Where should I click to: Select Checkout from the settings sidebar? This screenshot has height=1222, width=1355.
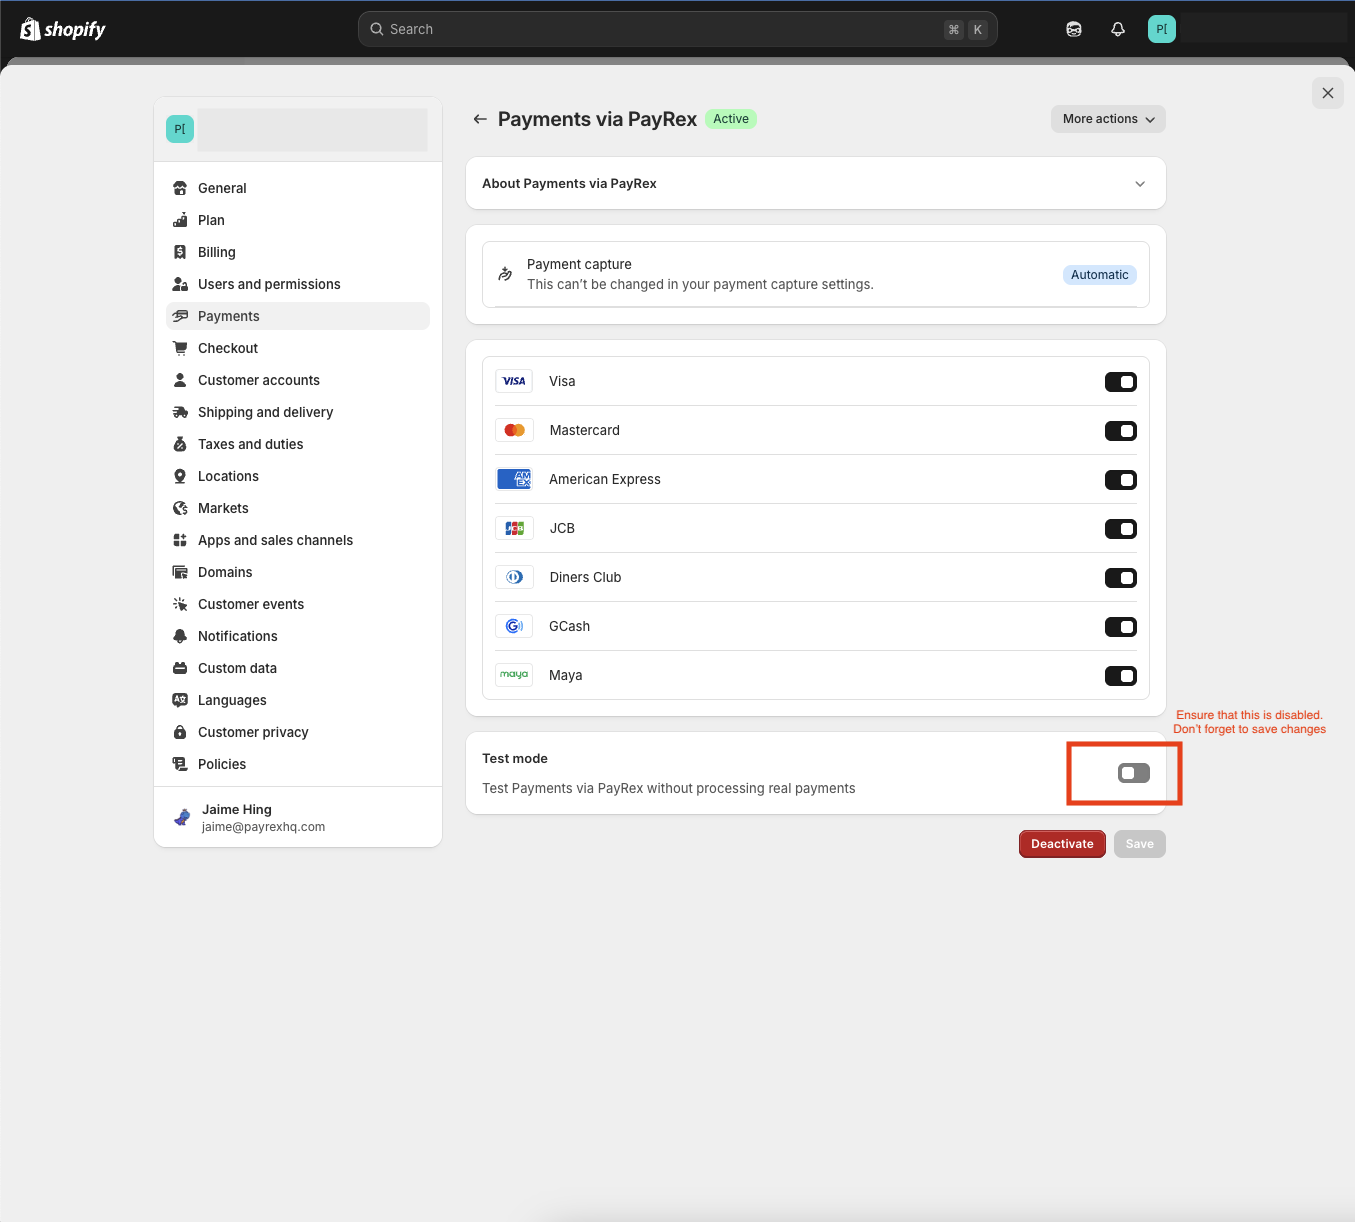click(229, 348)
